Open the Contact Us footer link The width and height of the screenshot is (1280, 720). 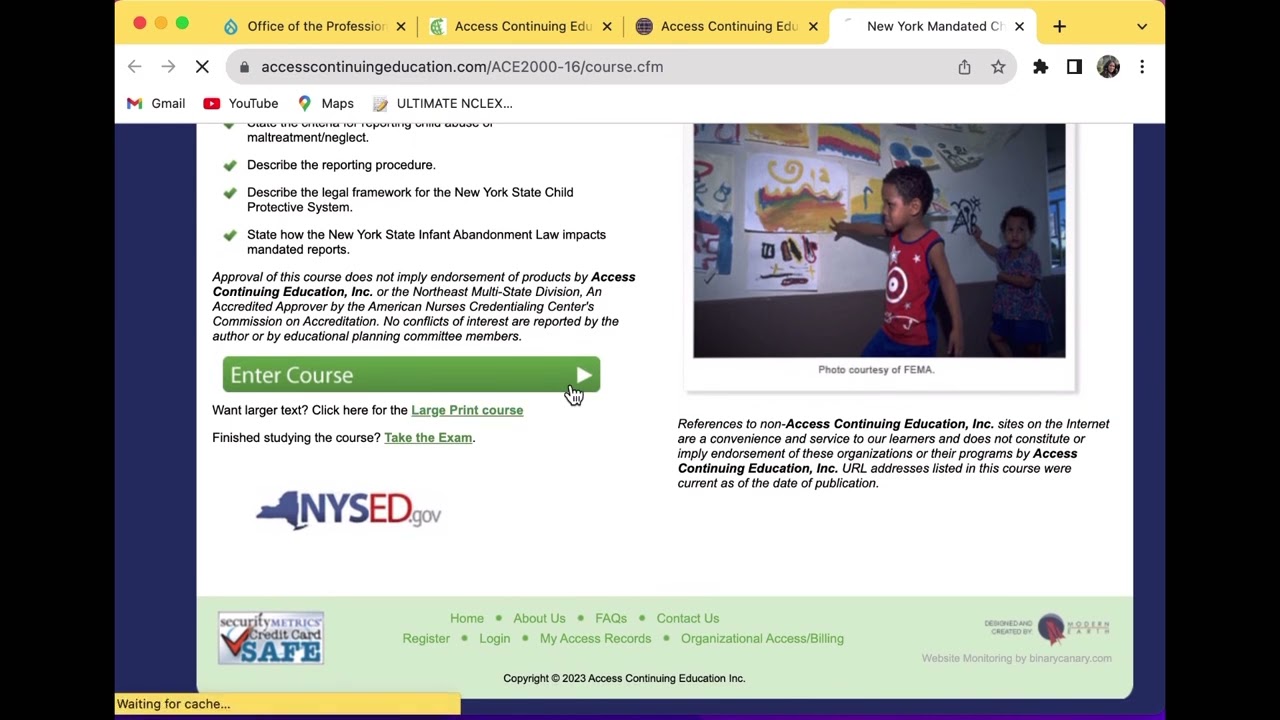[688, 618]
